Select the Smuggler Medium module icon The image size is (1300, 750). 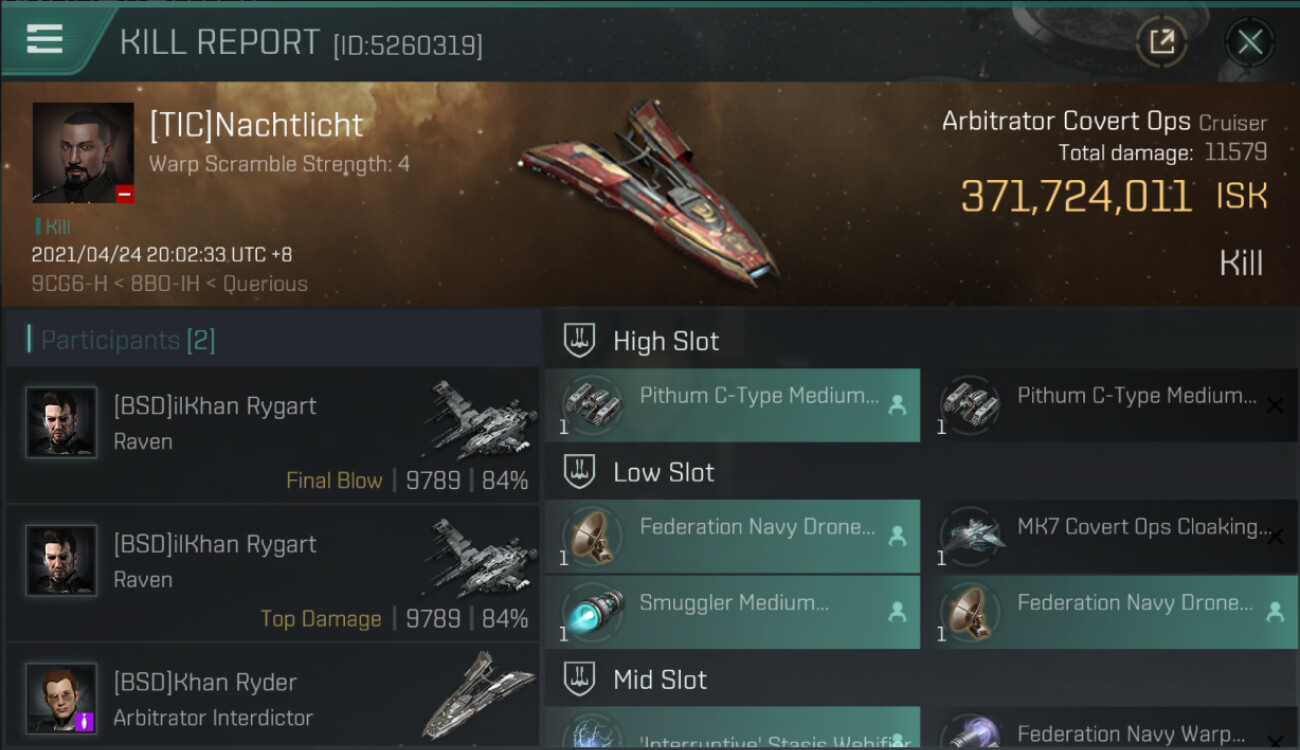click(x=592, y=611)
